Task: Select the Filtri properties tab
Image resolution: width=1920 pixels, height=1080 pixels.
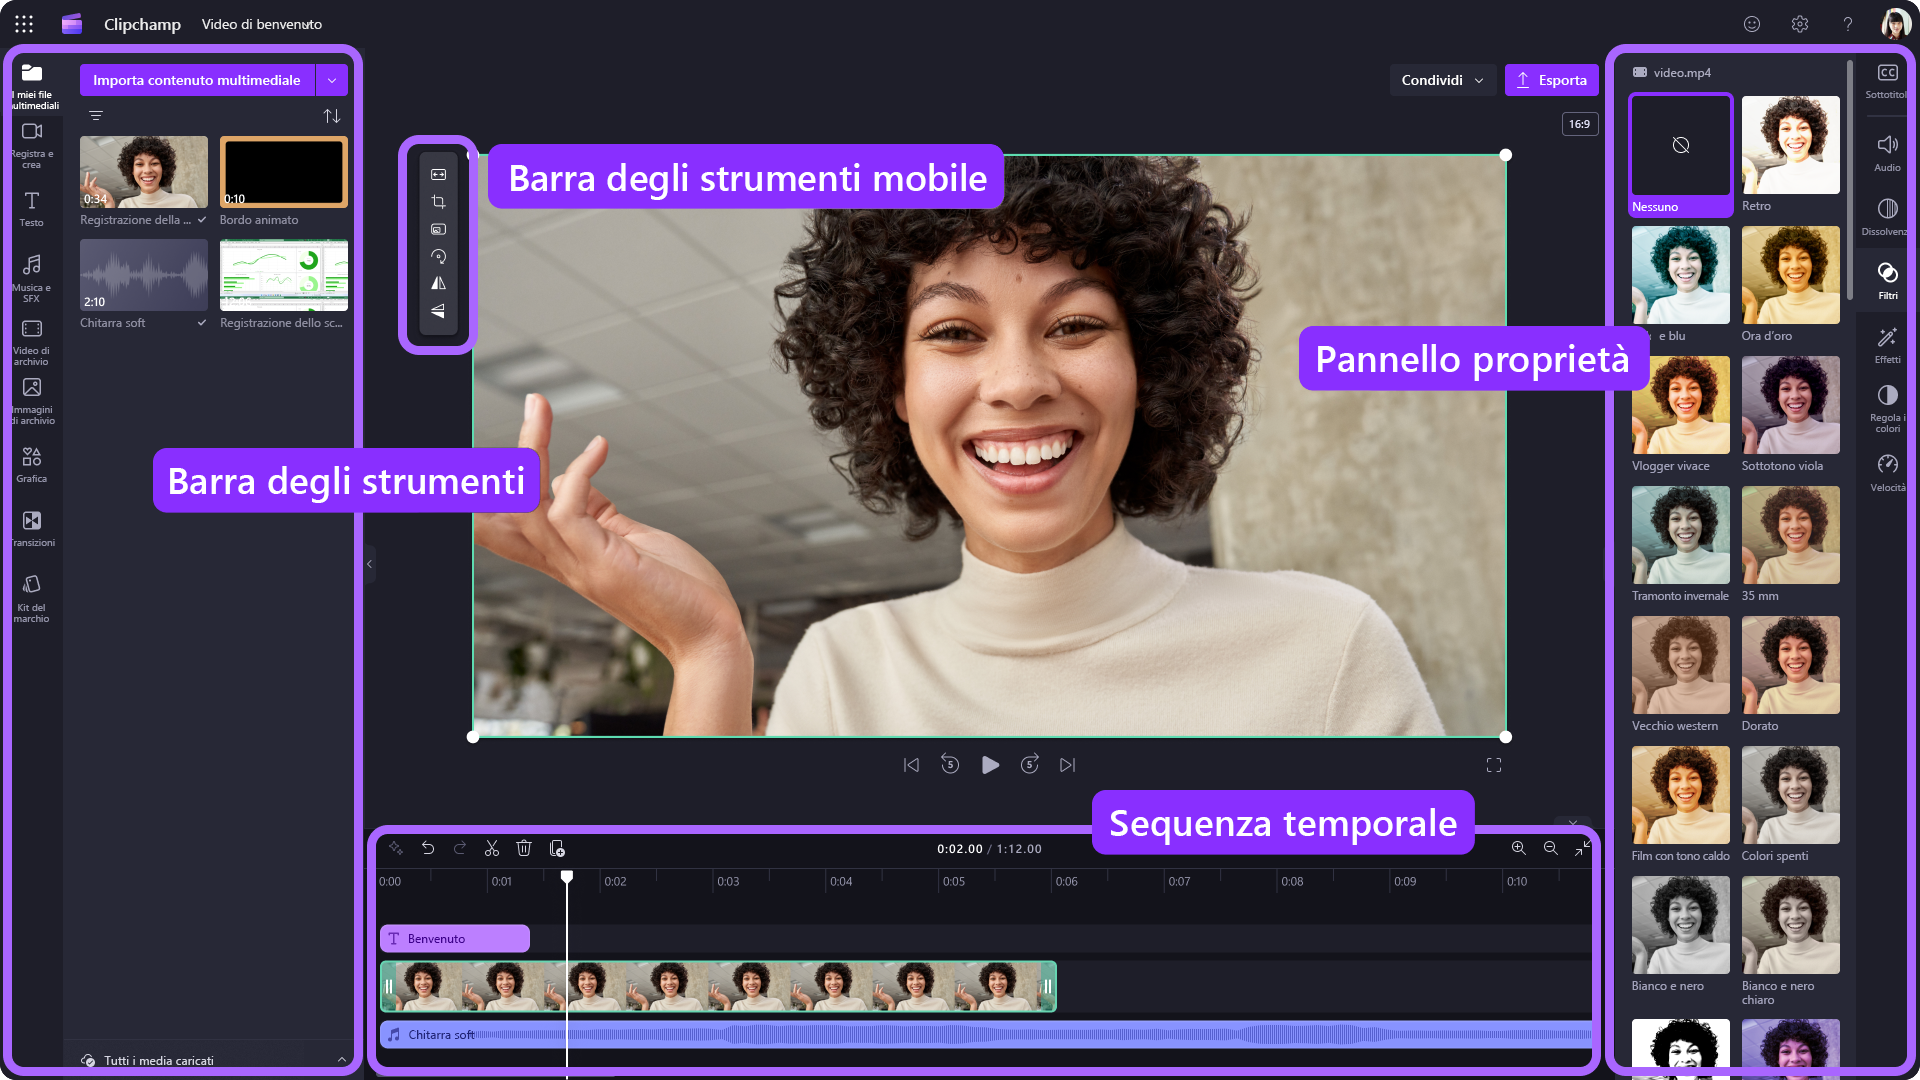Action: [1887, 282]
